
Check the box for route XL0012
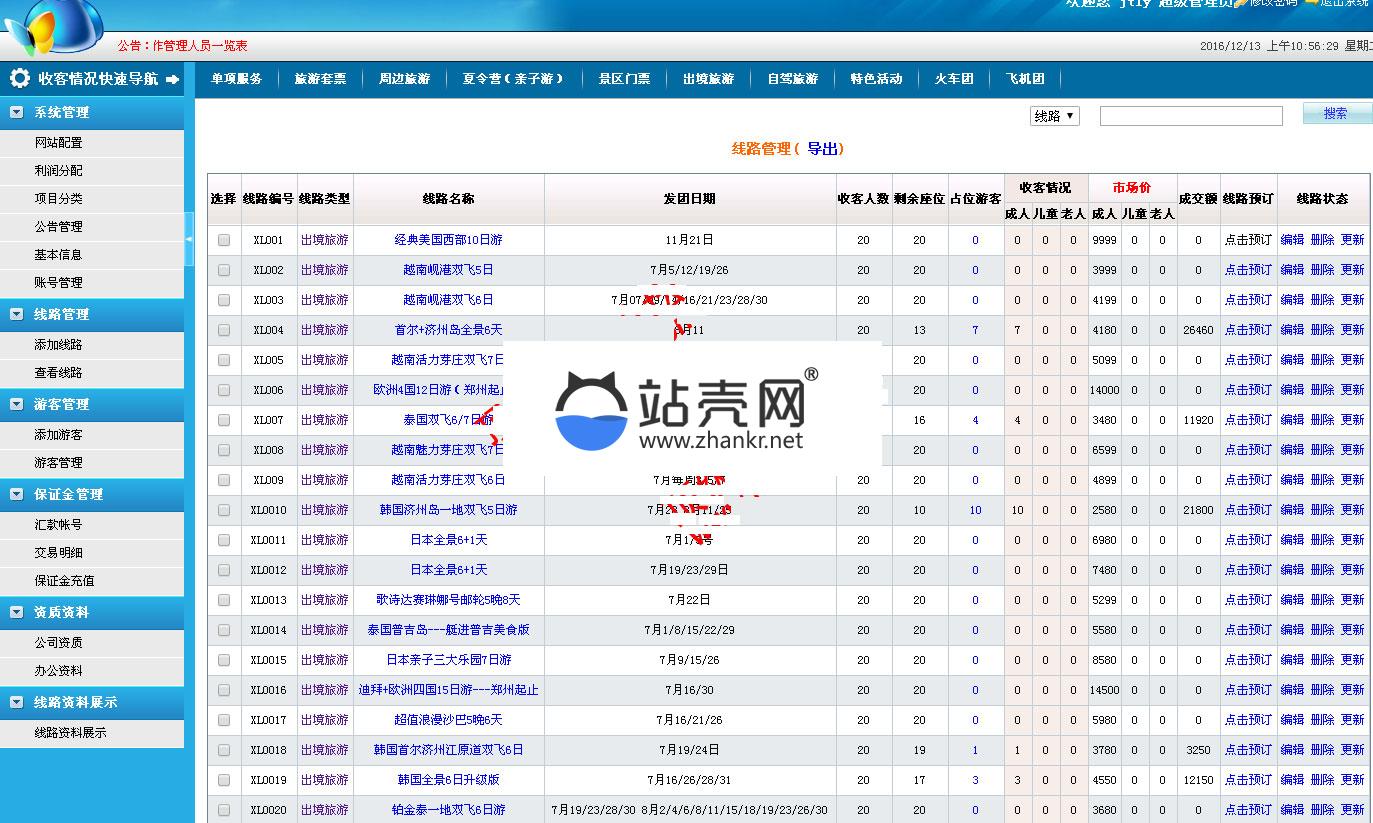[x=224, y=570]
